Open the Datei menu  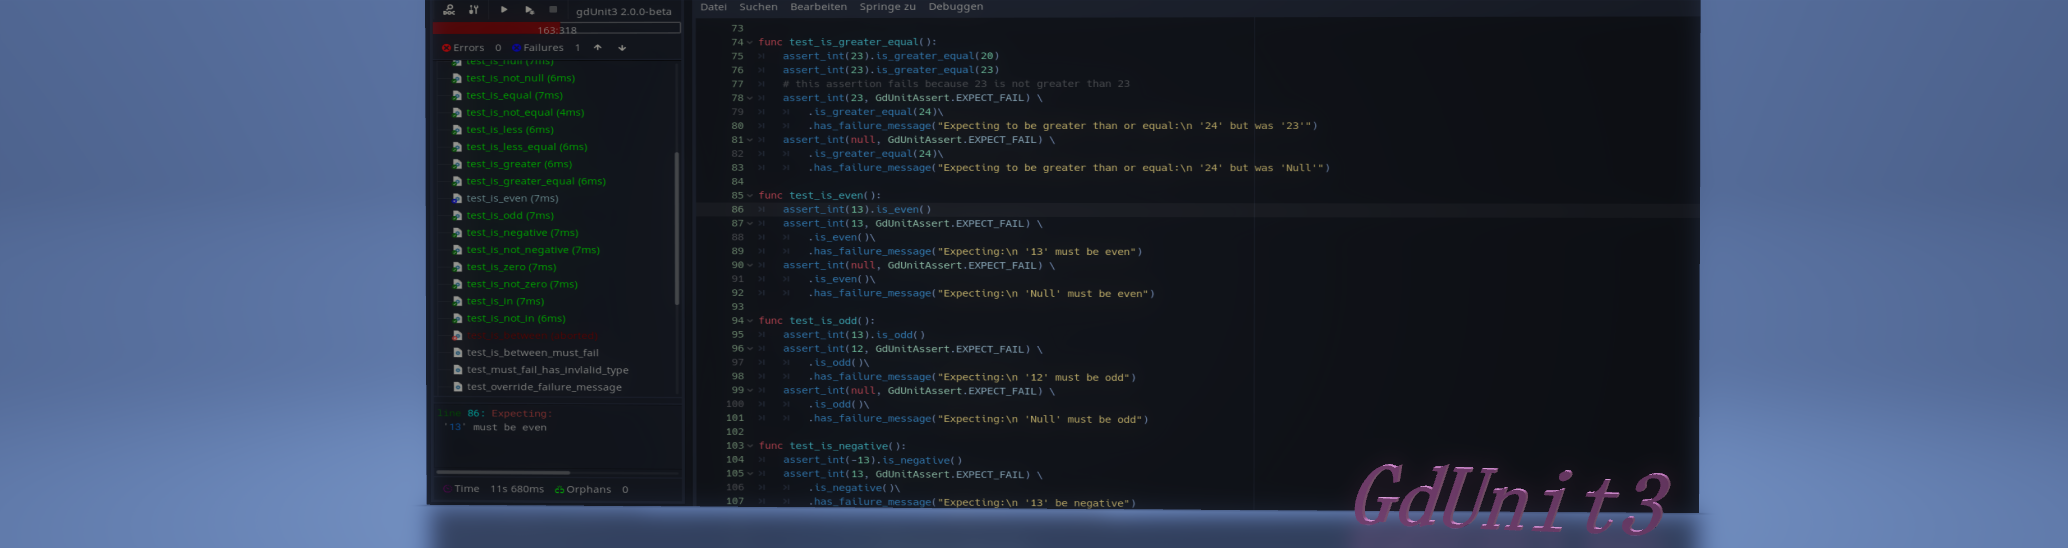point(713,7)
